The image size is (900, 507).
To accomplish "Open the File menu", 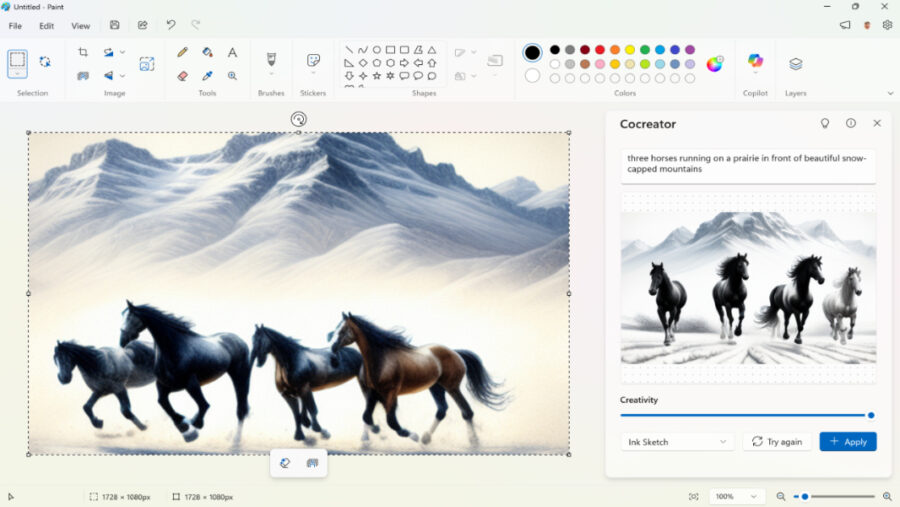I will click(15, 26).
